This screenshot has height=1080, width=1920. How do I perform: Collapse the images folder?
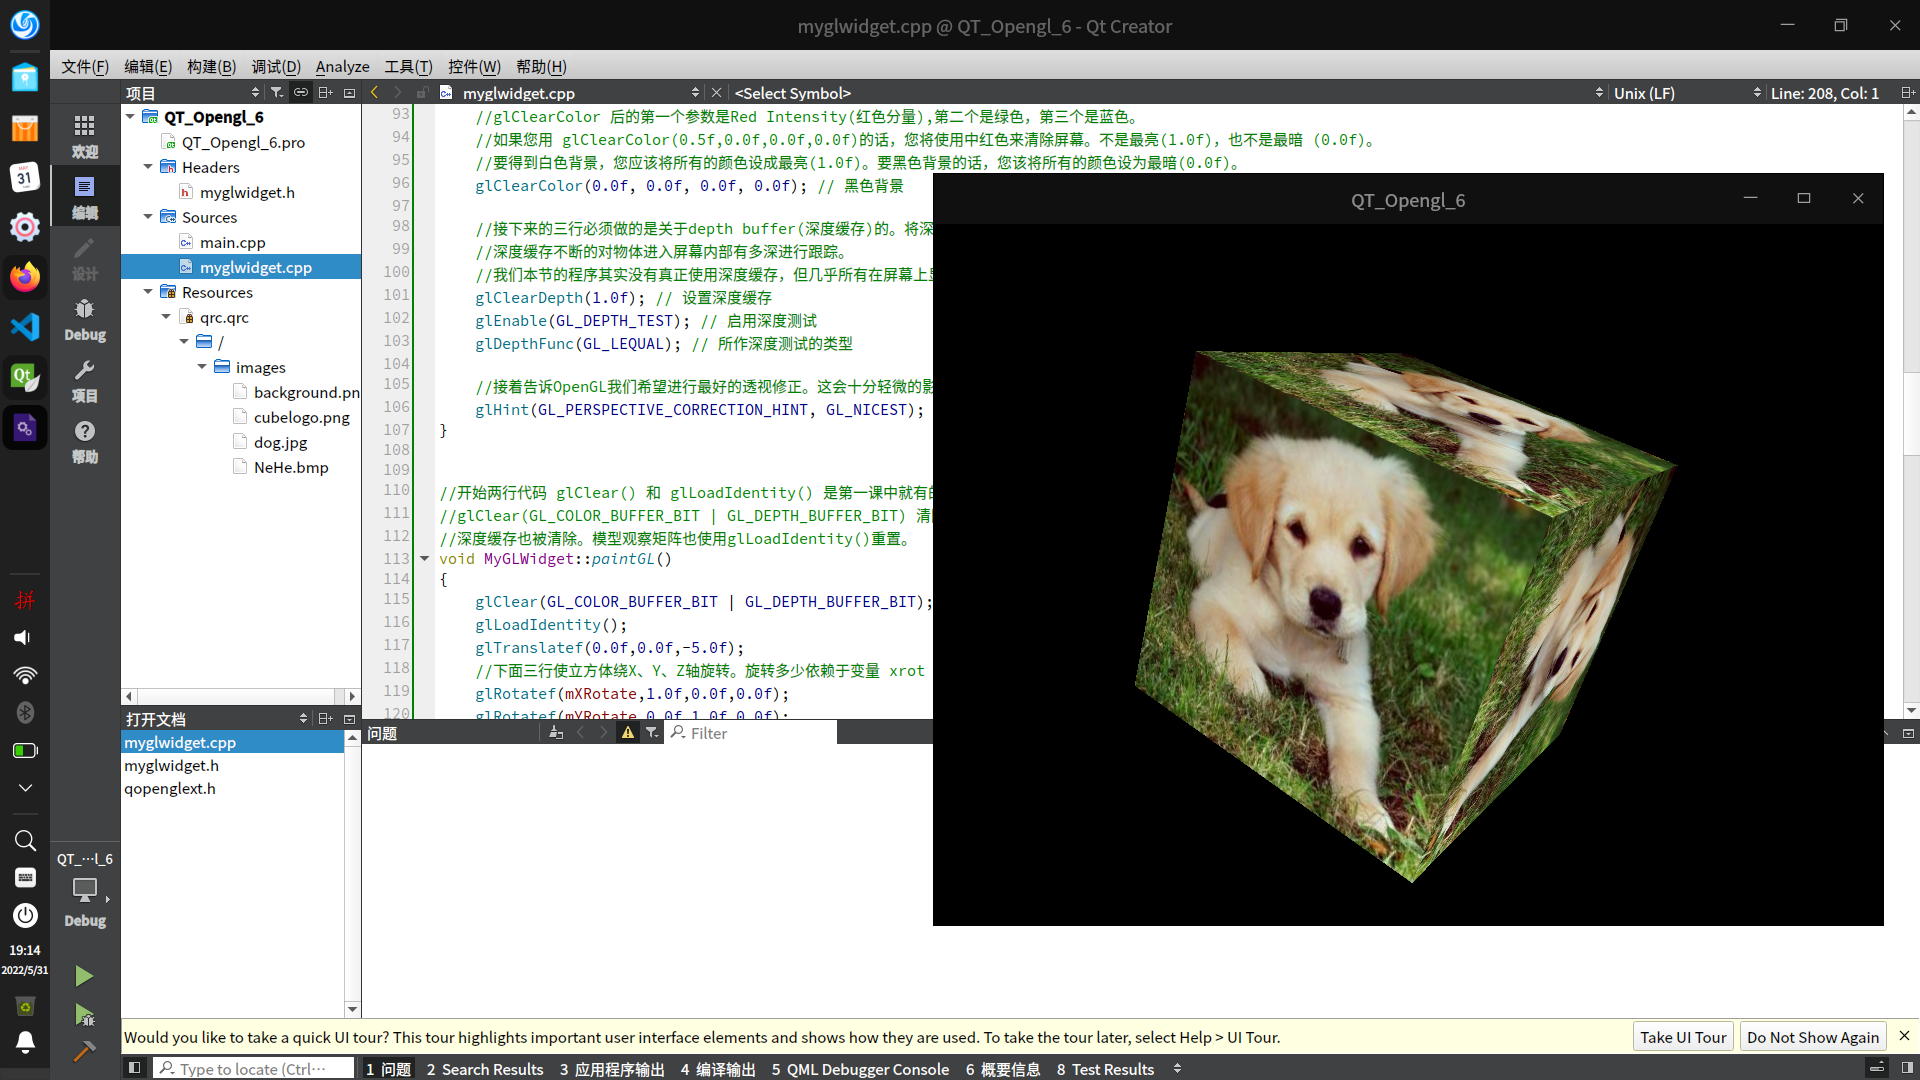202,367
